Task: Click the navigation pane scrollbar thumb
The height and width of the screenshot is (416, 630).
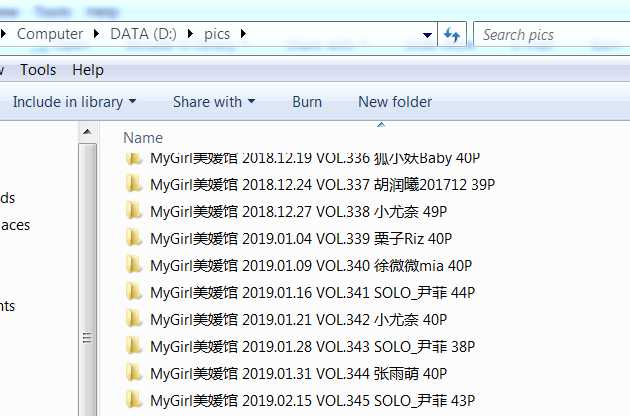Action: 87,280
